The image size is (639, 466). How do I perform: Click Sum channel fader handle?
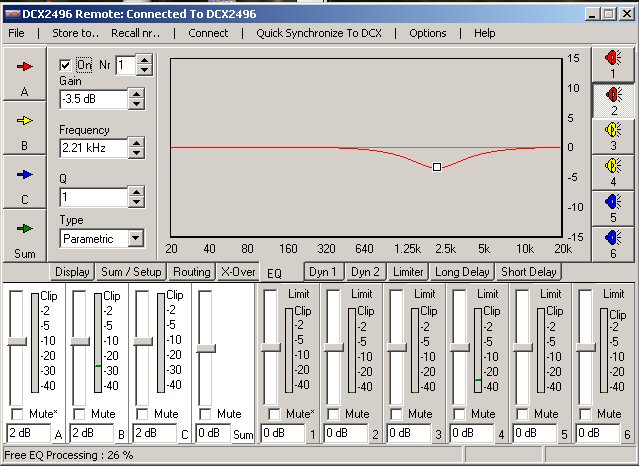click(206, 349)
